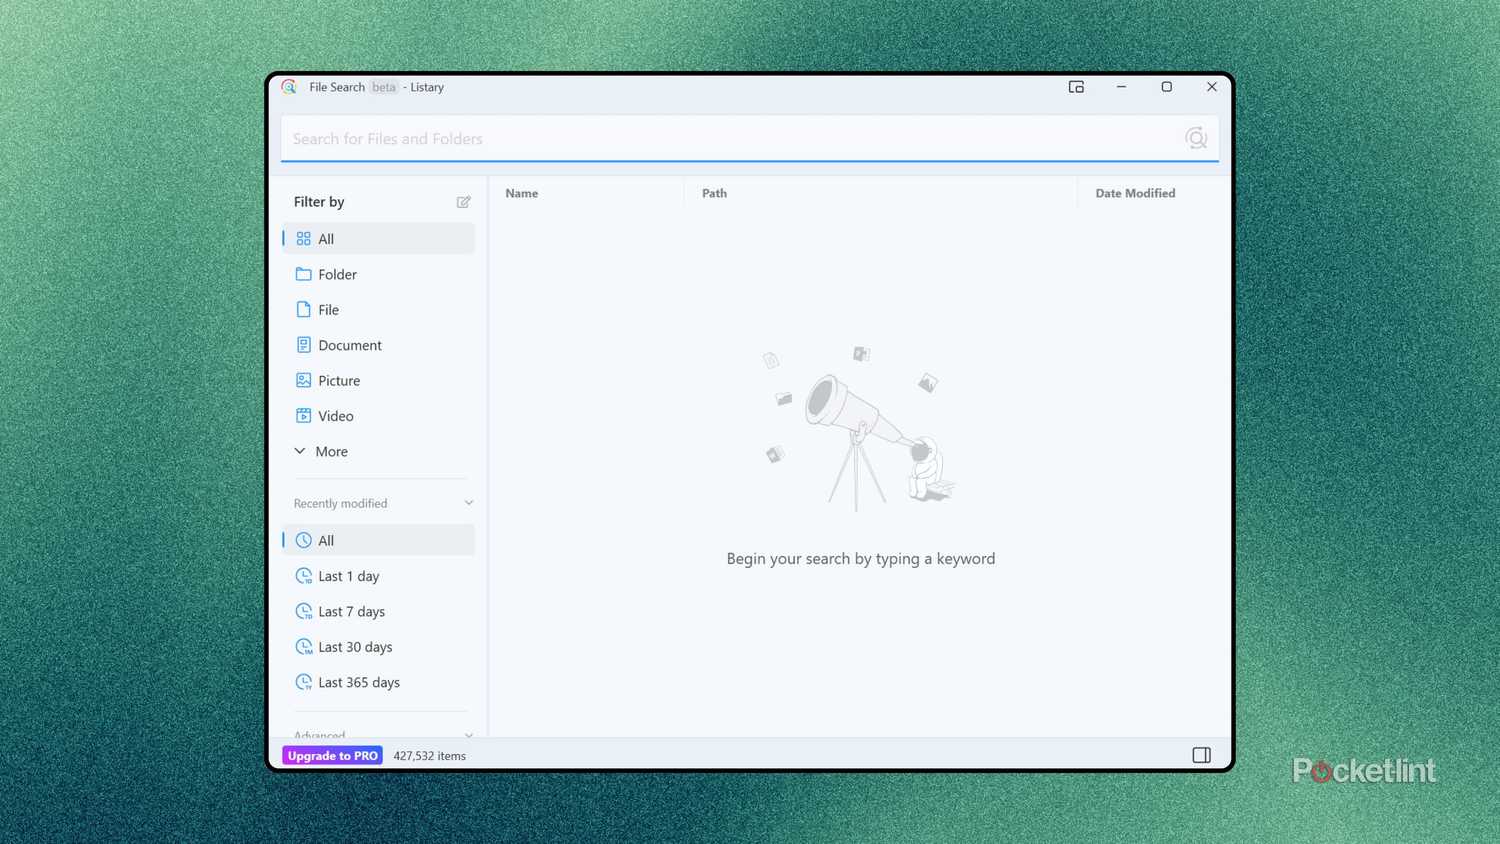The width and height of the screenshot is (1500, 844).
Task: Select the Last 7 days filter
Action: (352, 611)
